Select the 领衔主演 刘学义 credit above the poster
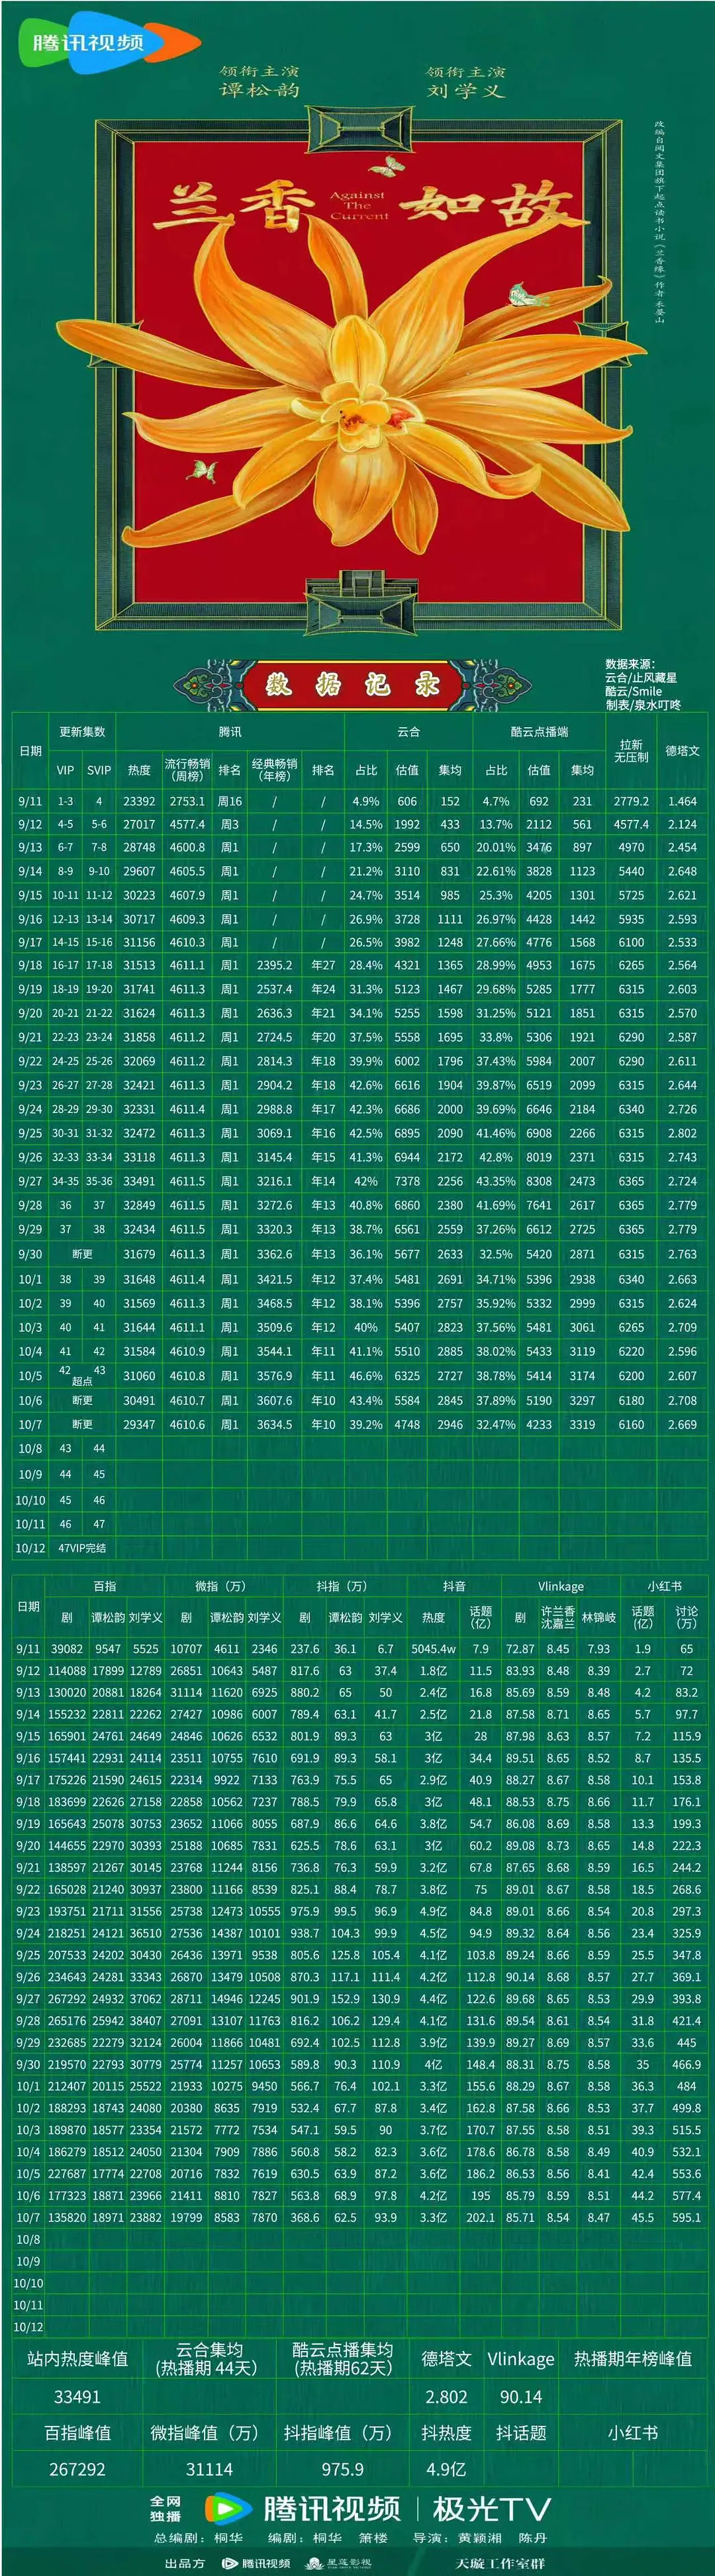 (x=466, y=81)
